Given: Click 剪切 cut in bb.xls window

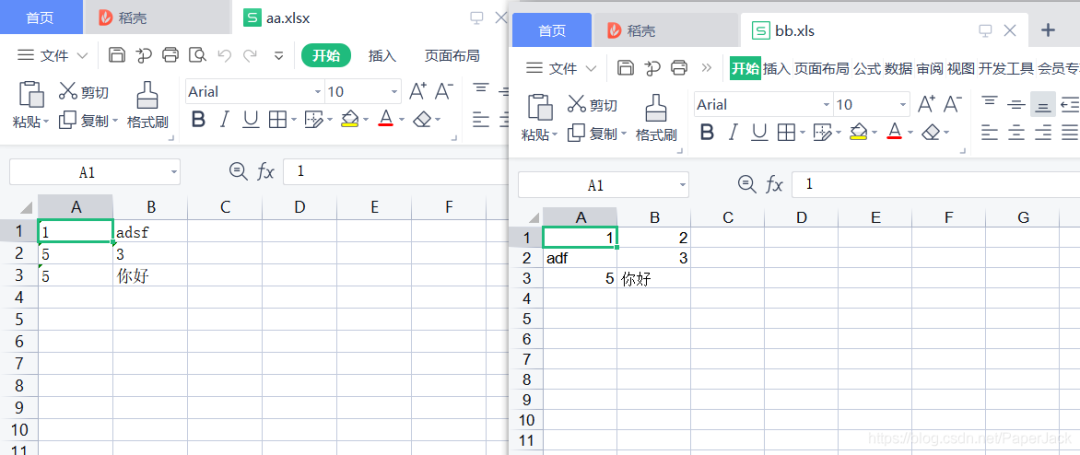Looking at the screenshot, I should (x=592, y=105).
